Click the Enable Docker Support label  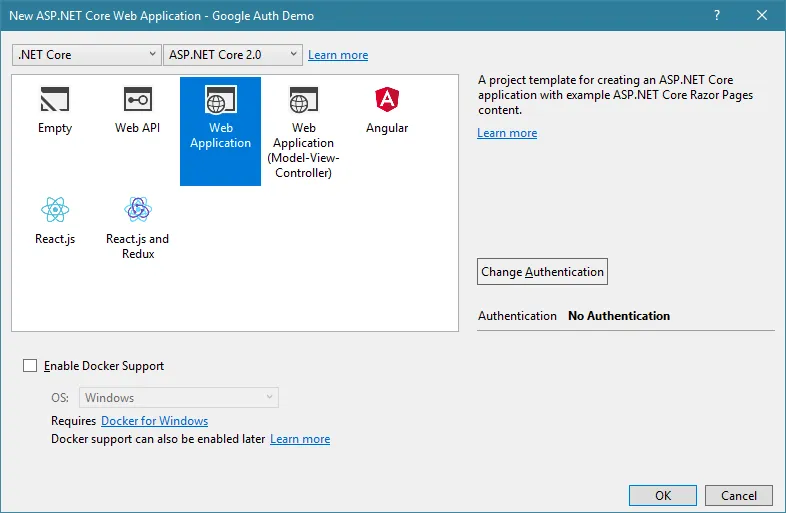tap(104, 366)
